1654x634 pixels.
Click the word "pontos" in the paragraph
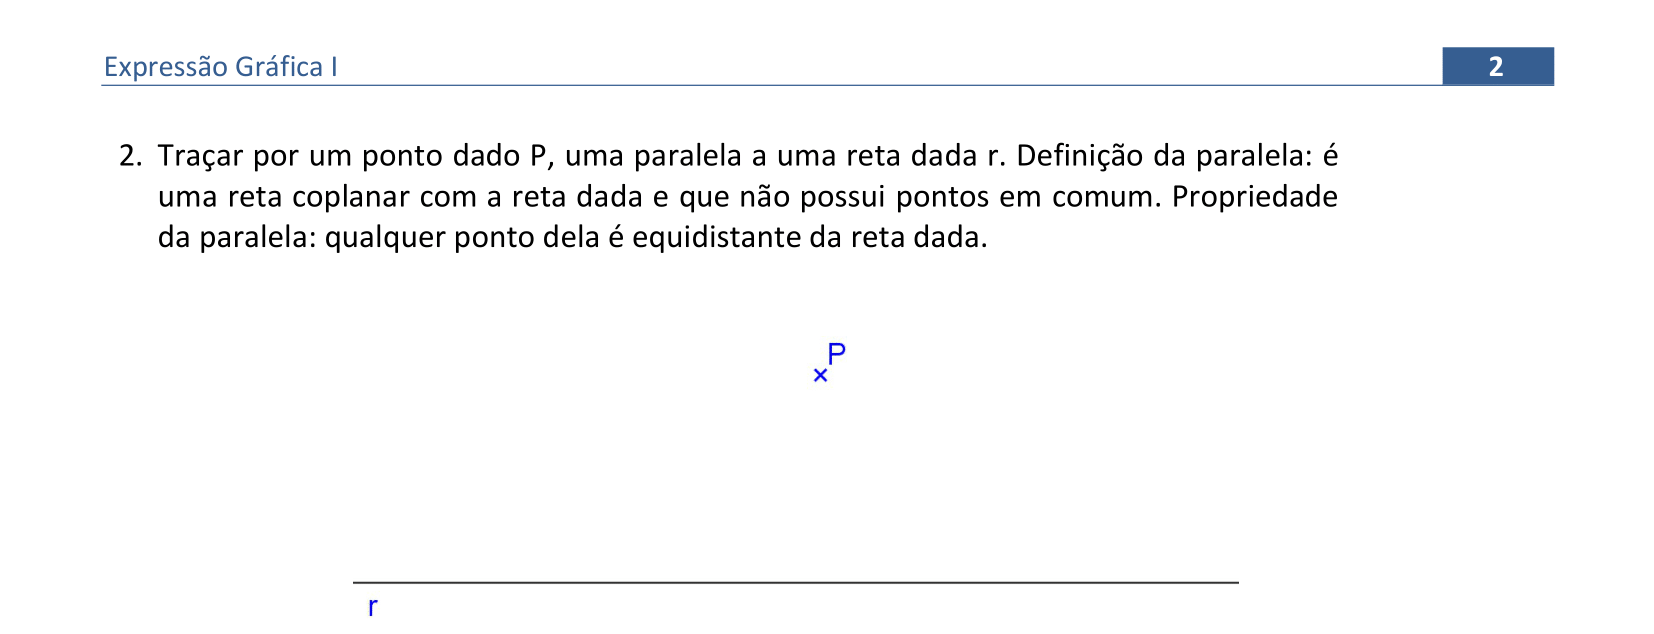click(942, 197)
